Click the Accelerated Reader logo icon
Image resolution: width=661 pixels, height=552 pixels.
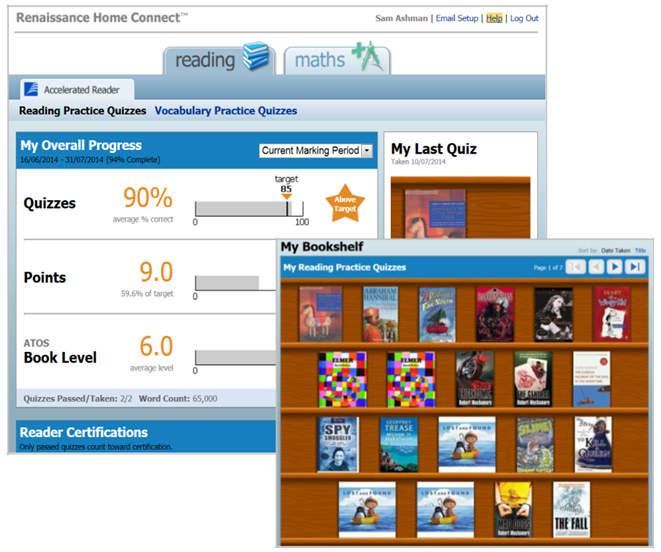pos(31,89)
